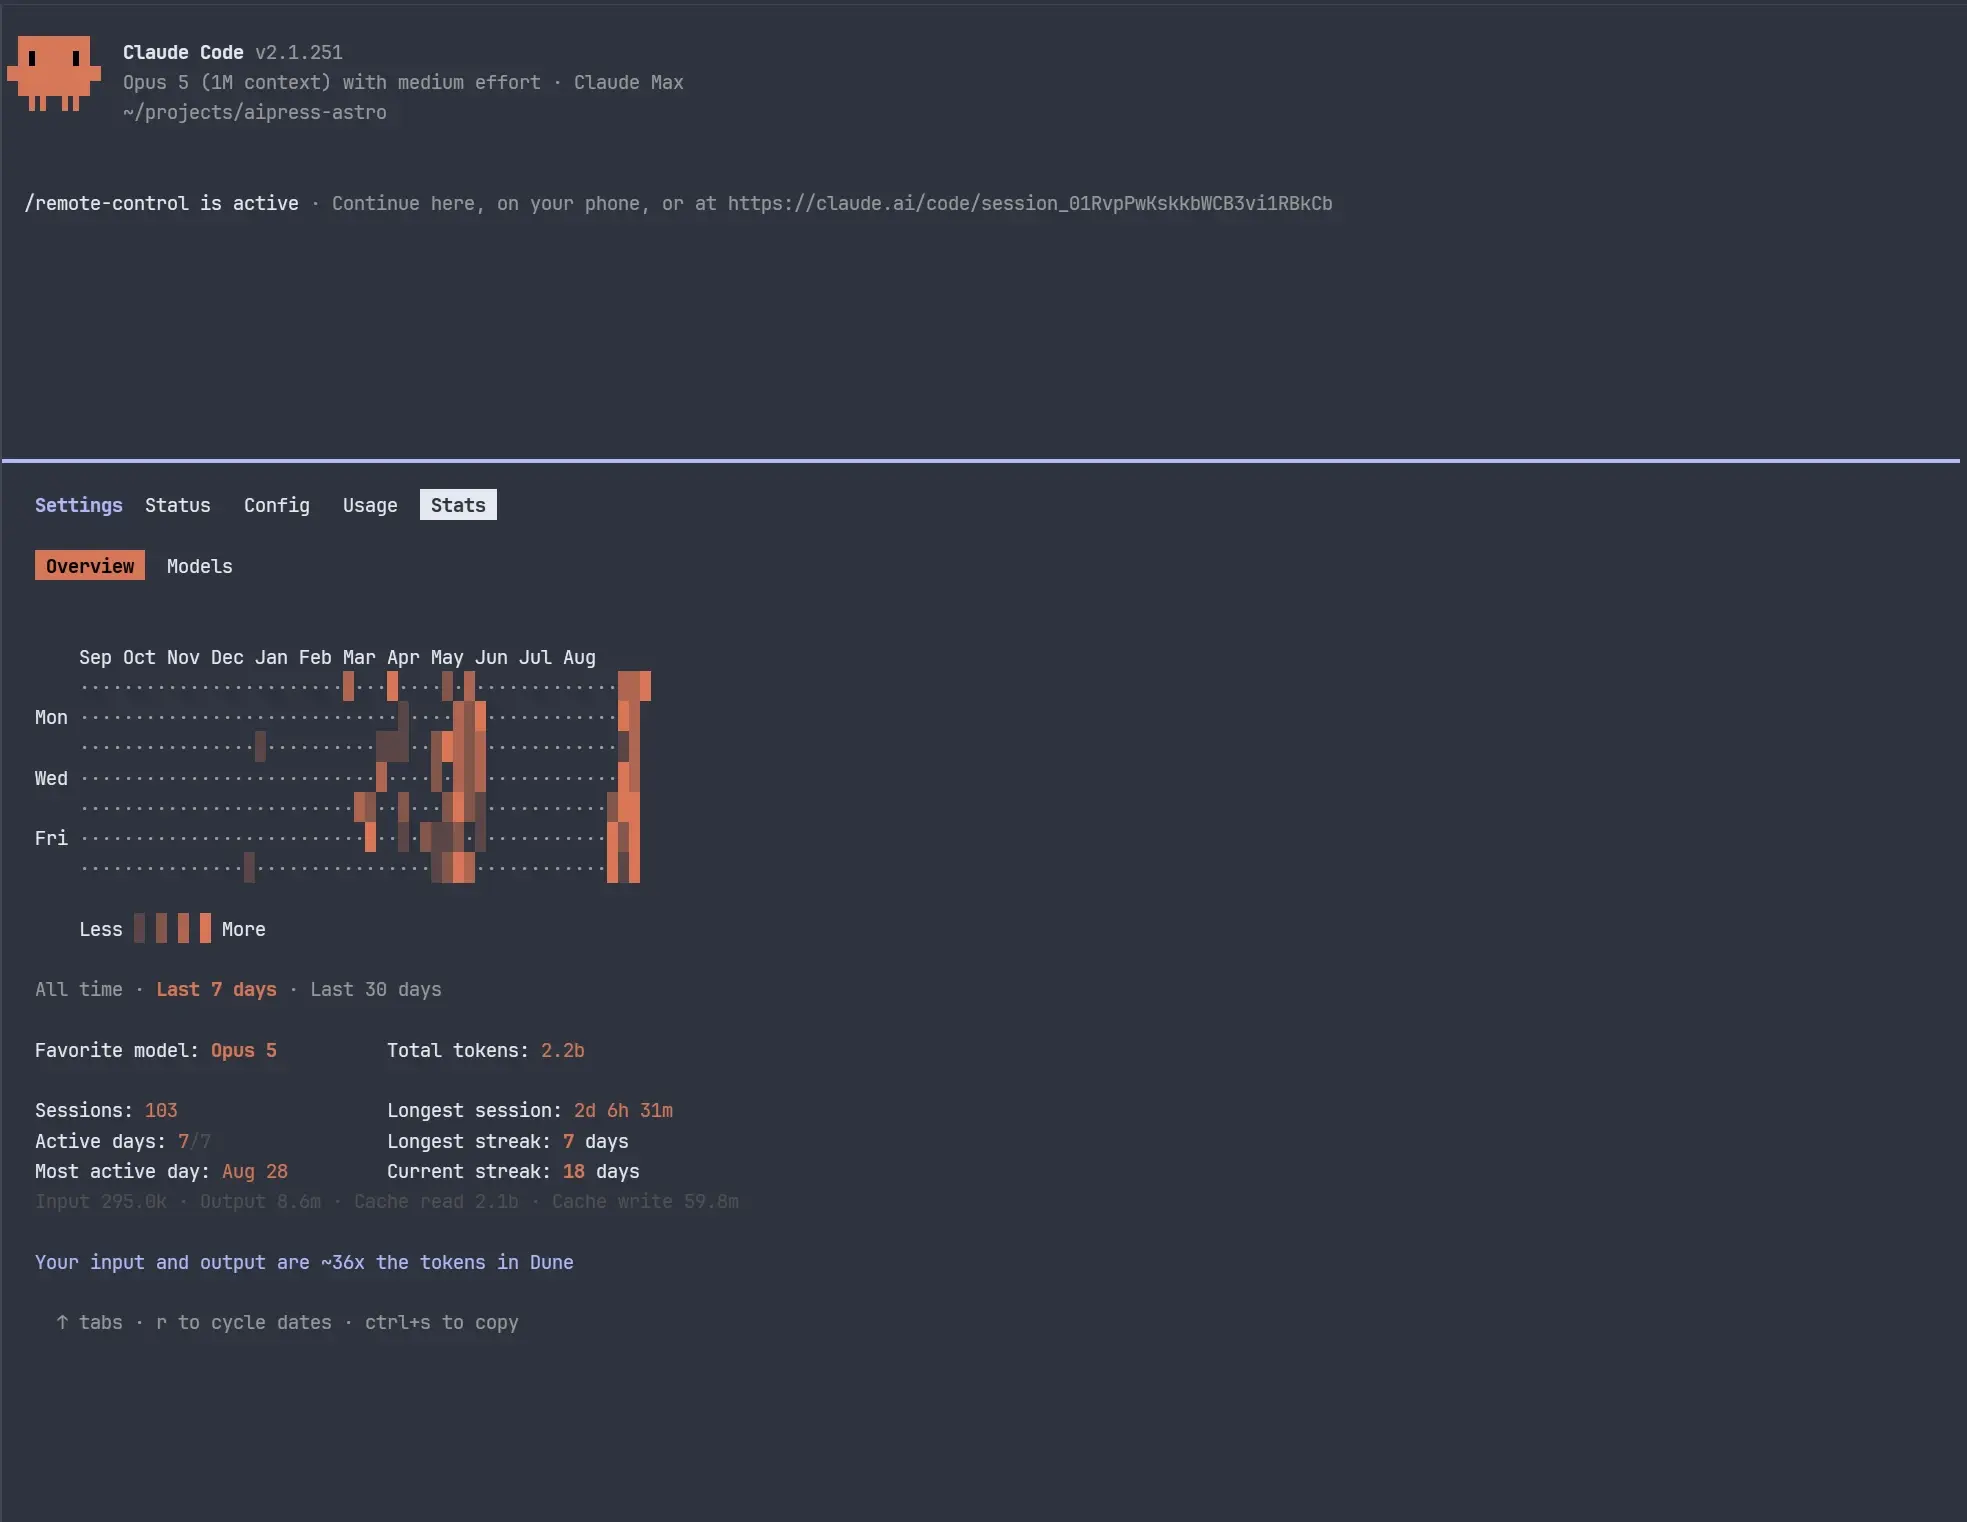
Task: Click the "Claude Code" title text
Action: click(183, 52)
